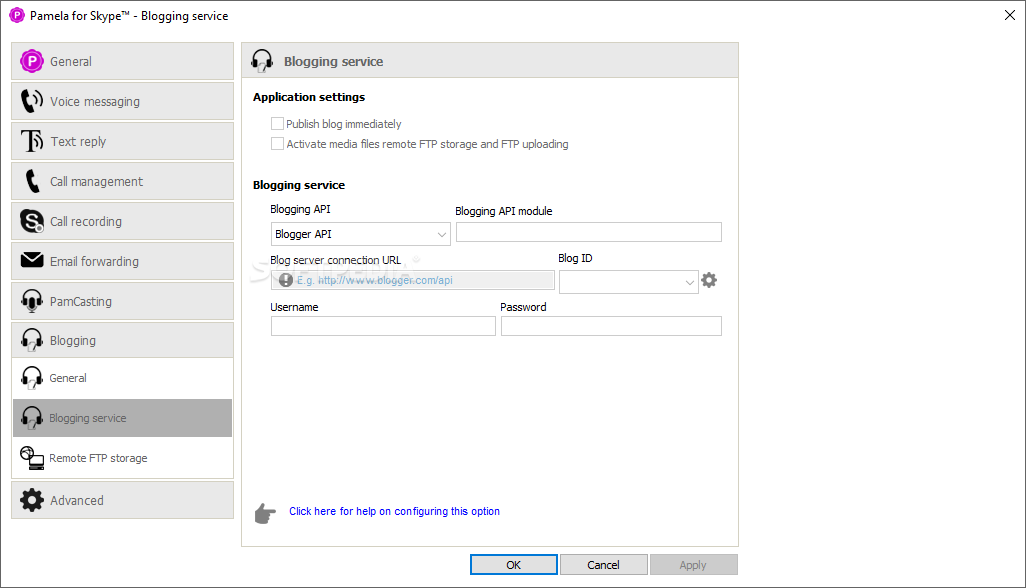The height and width of the screenshot is (588, 1026).
Task: Click the Text reply T icon
Action: click(31, 141)
